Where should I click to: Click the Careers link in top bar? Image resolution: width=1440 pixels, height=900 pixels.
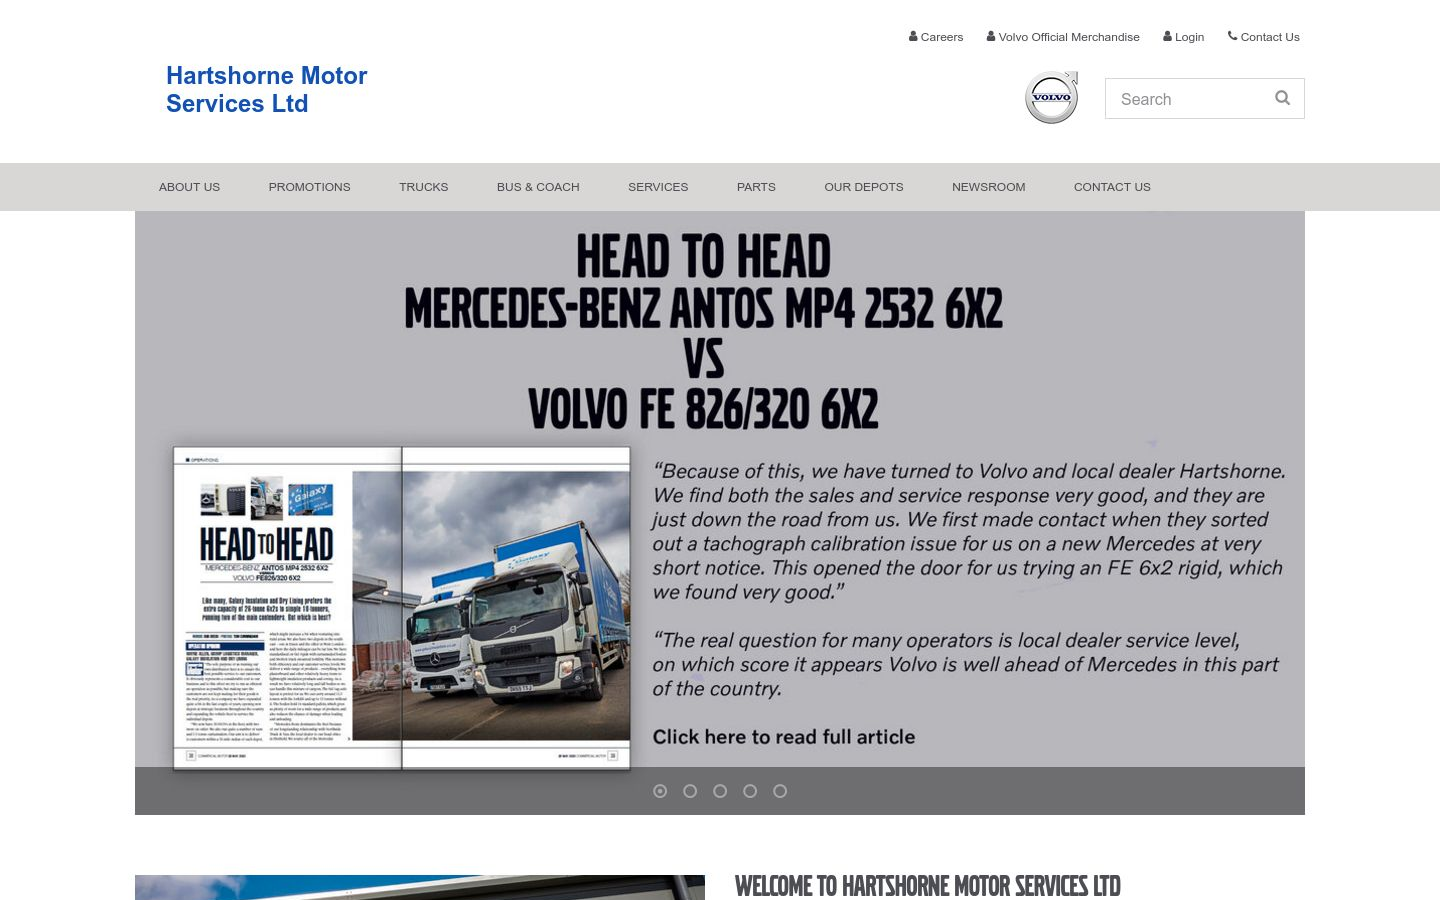pyautogui.click(x=935, y=37)
